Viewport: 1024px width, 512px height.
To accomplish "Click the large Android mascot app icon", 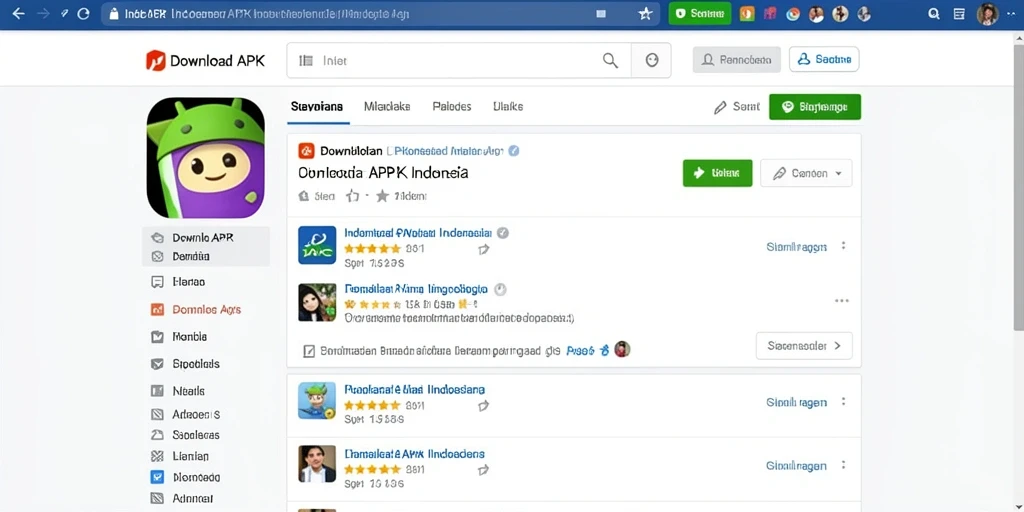I will (x=206, y=158).
